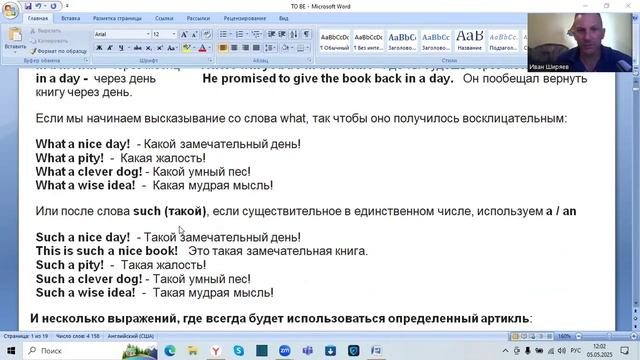
Task: Toggle bold (Ж) formatting
Action: pyautogui.click(x=99, y=48)
